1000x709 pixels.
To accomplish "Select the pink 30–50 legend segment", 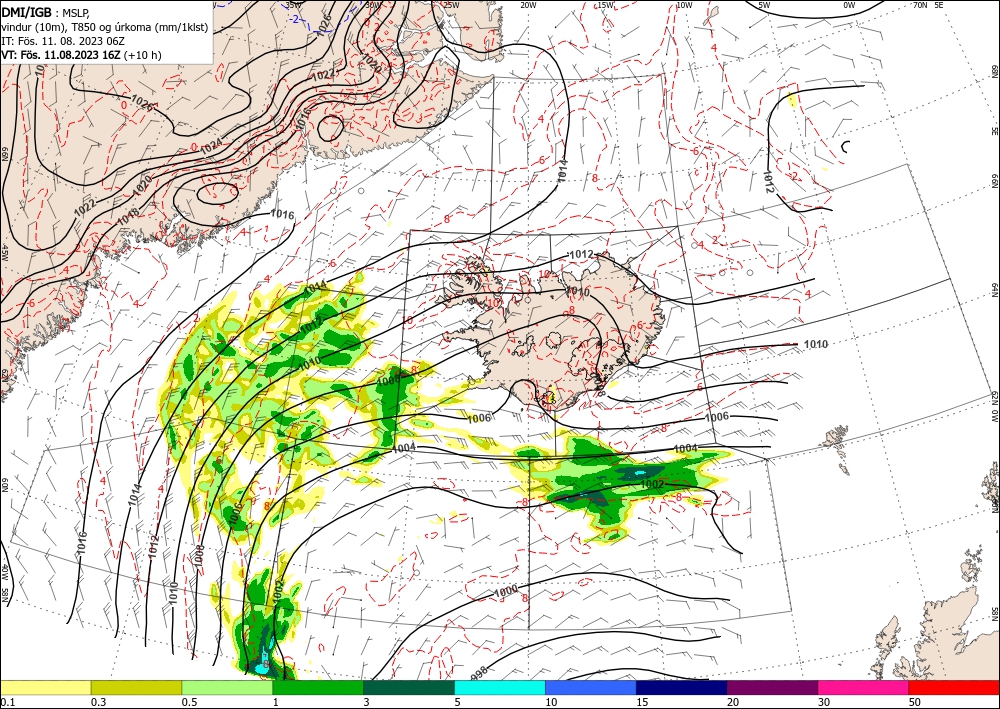I will 863,687.
